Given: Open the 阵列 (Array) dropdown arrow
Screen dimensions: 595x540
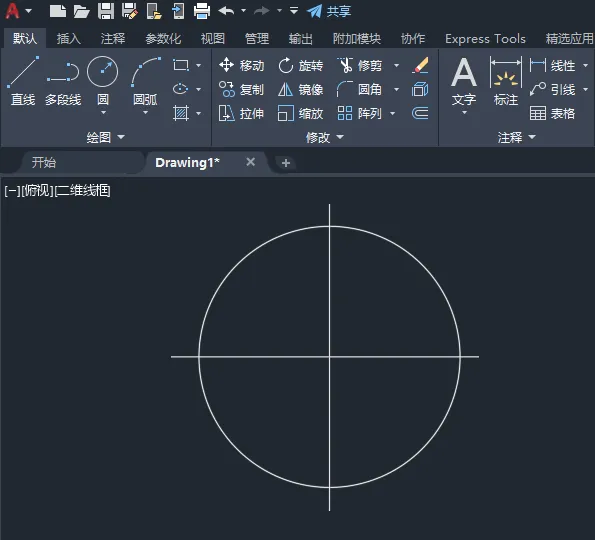Looking at the screenshot, I should (x=393, y=113).
